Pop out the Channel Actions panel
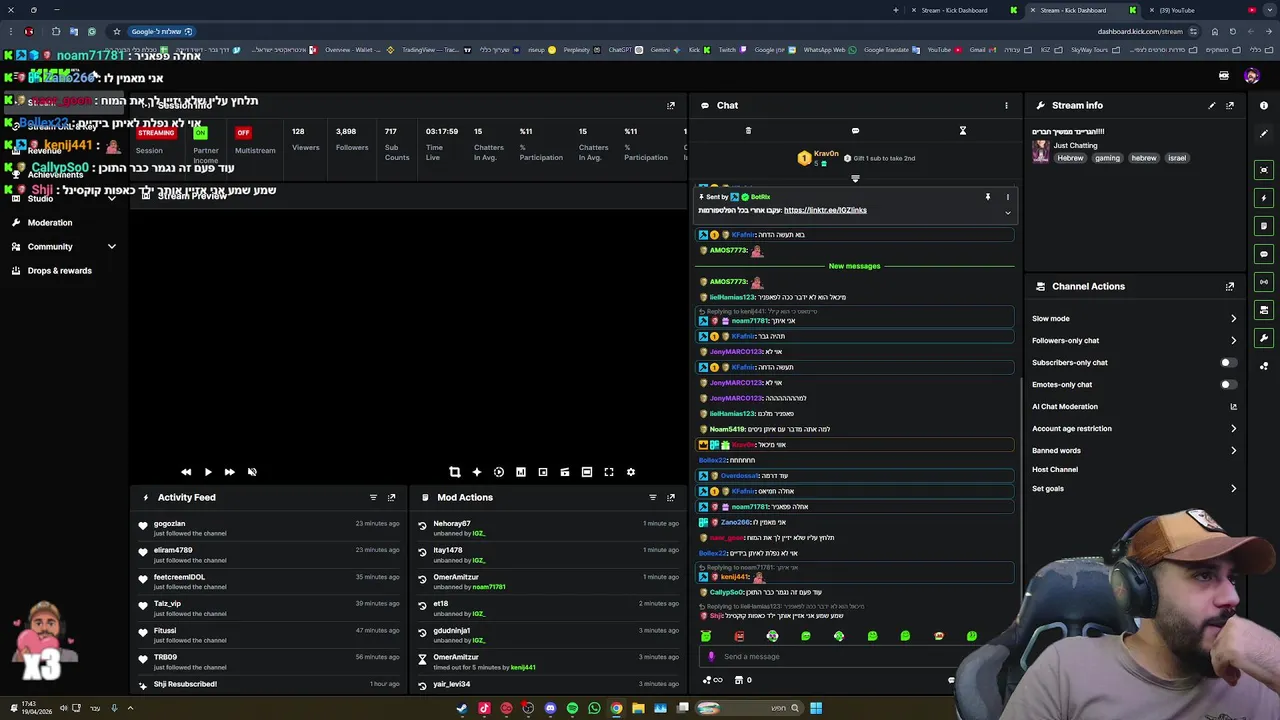 pos(1230,286)
